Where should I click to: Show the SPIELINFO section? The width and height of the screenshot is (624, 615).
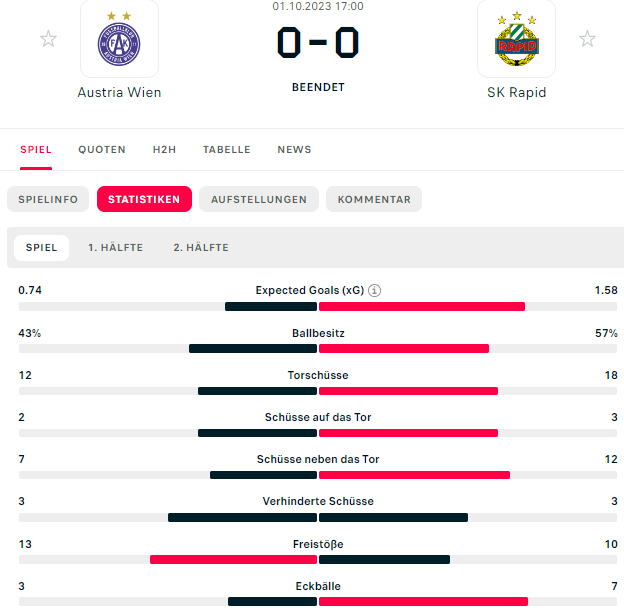[x=48, y=199]
